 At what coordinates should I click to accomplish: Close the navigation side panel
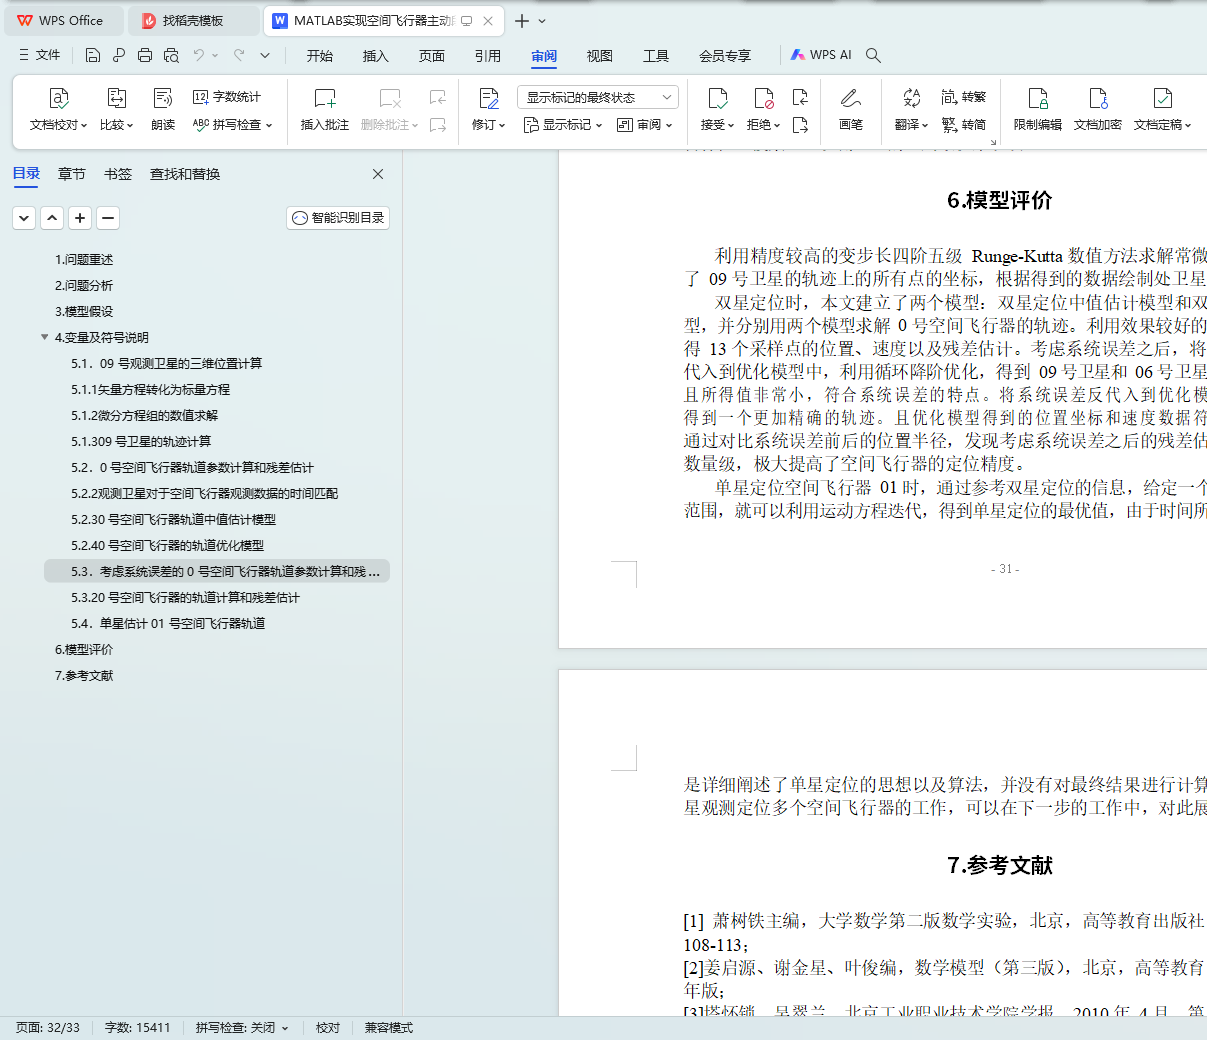click(378, 174)
